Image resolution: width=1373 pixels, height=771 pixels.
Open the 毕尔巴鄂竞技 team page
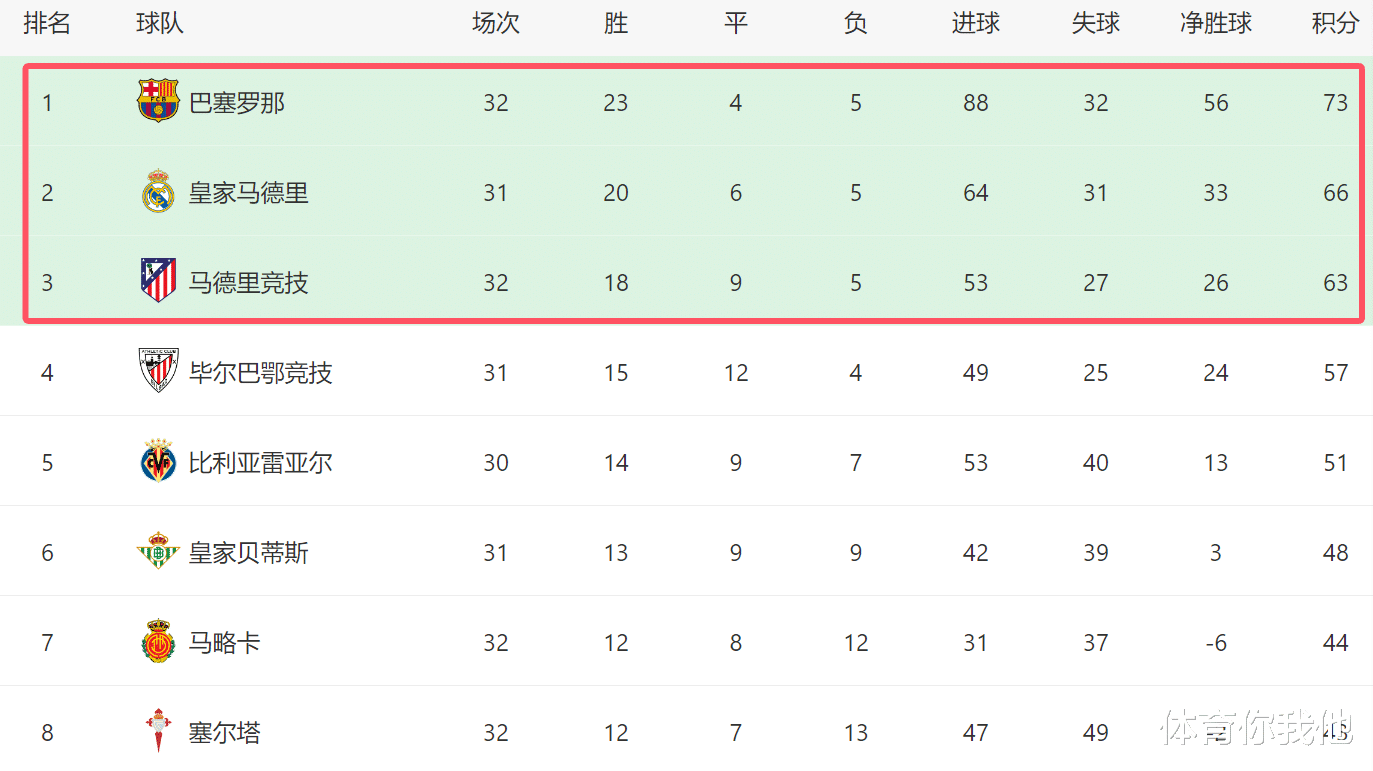pyautogui.click(x=261, y=373)
